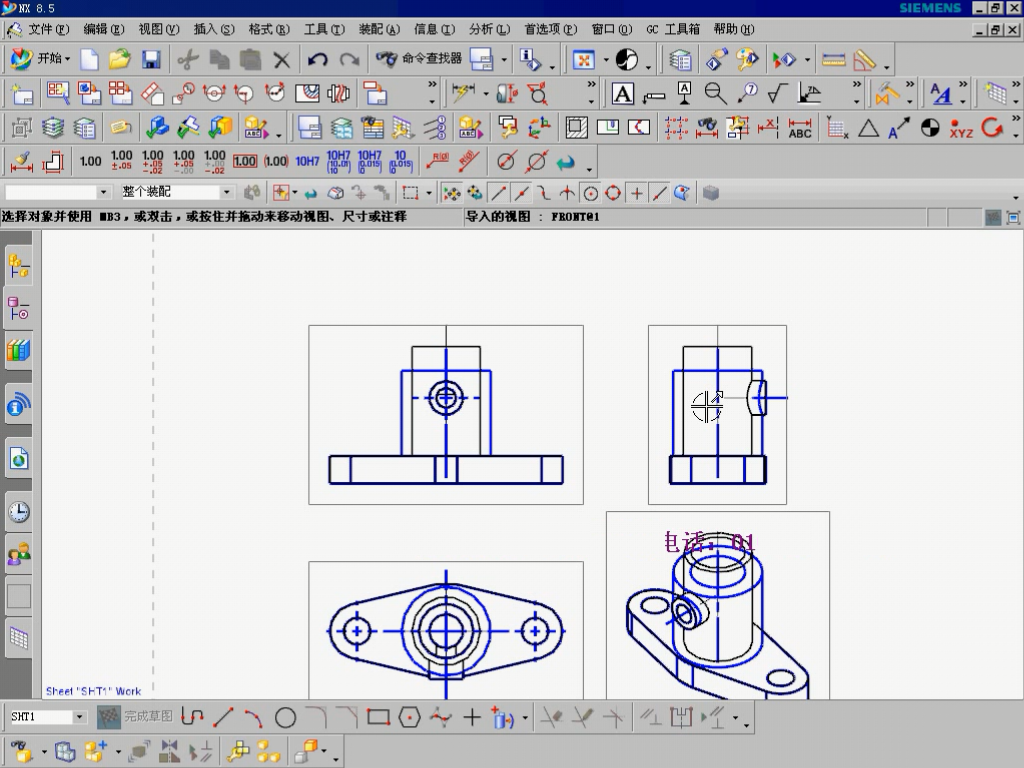Select the (1.00) reference dimension style
Image resolution: width=1024 pixels, height=768 pixels.
(x=276, y=161)
